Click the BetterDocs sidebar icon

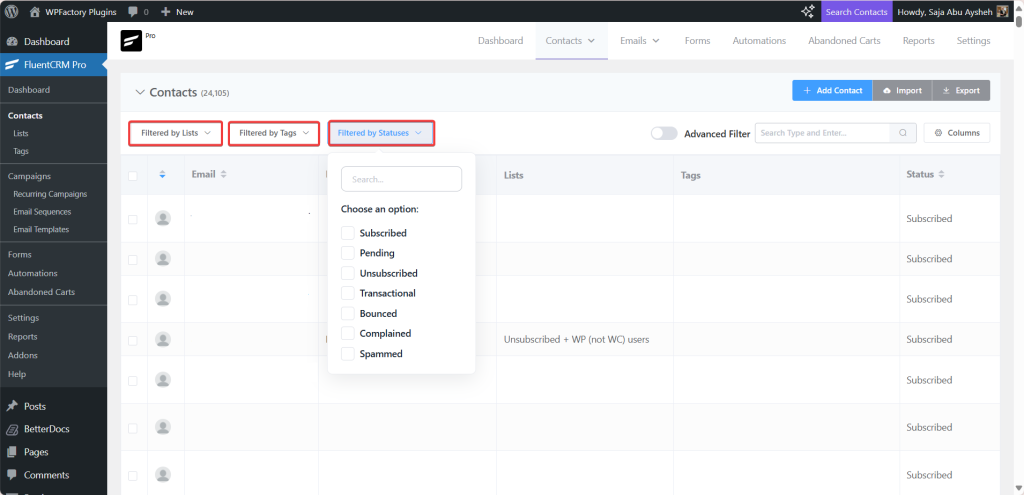point(12,429)
